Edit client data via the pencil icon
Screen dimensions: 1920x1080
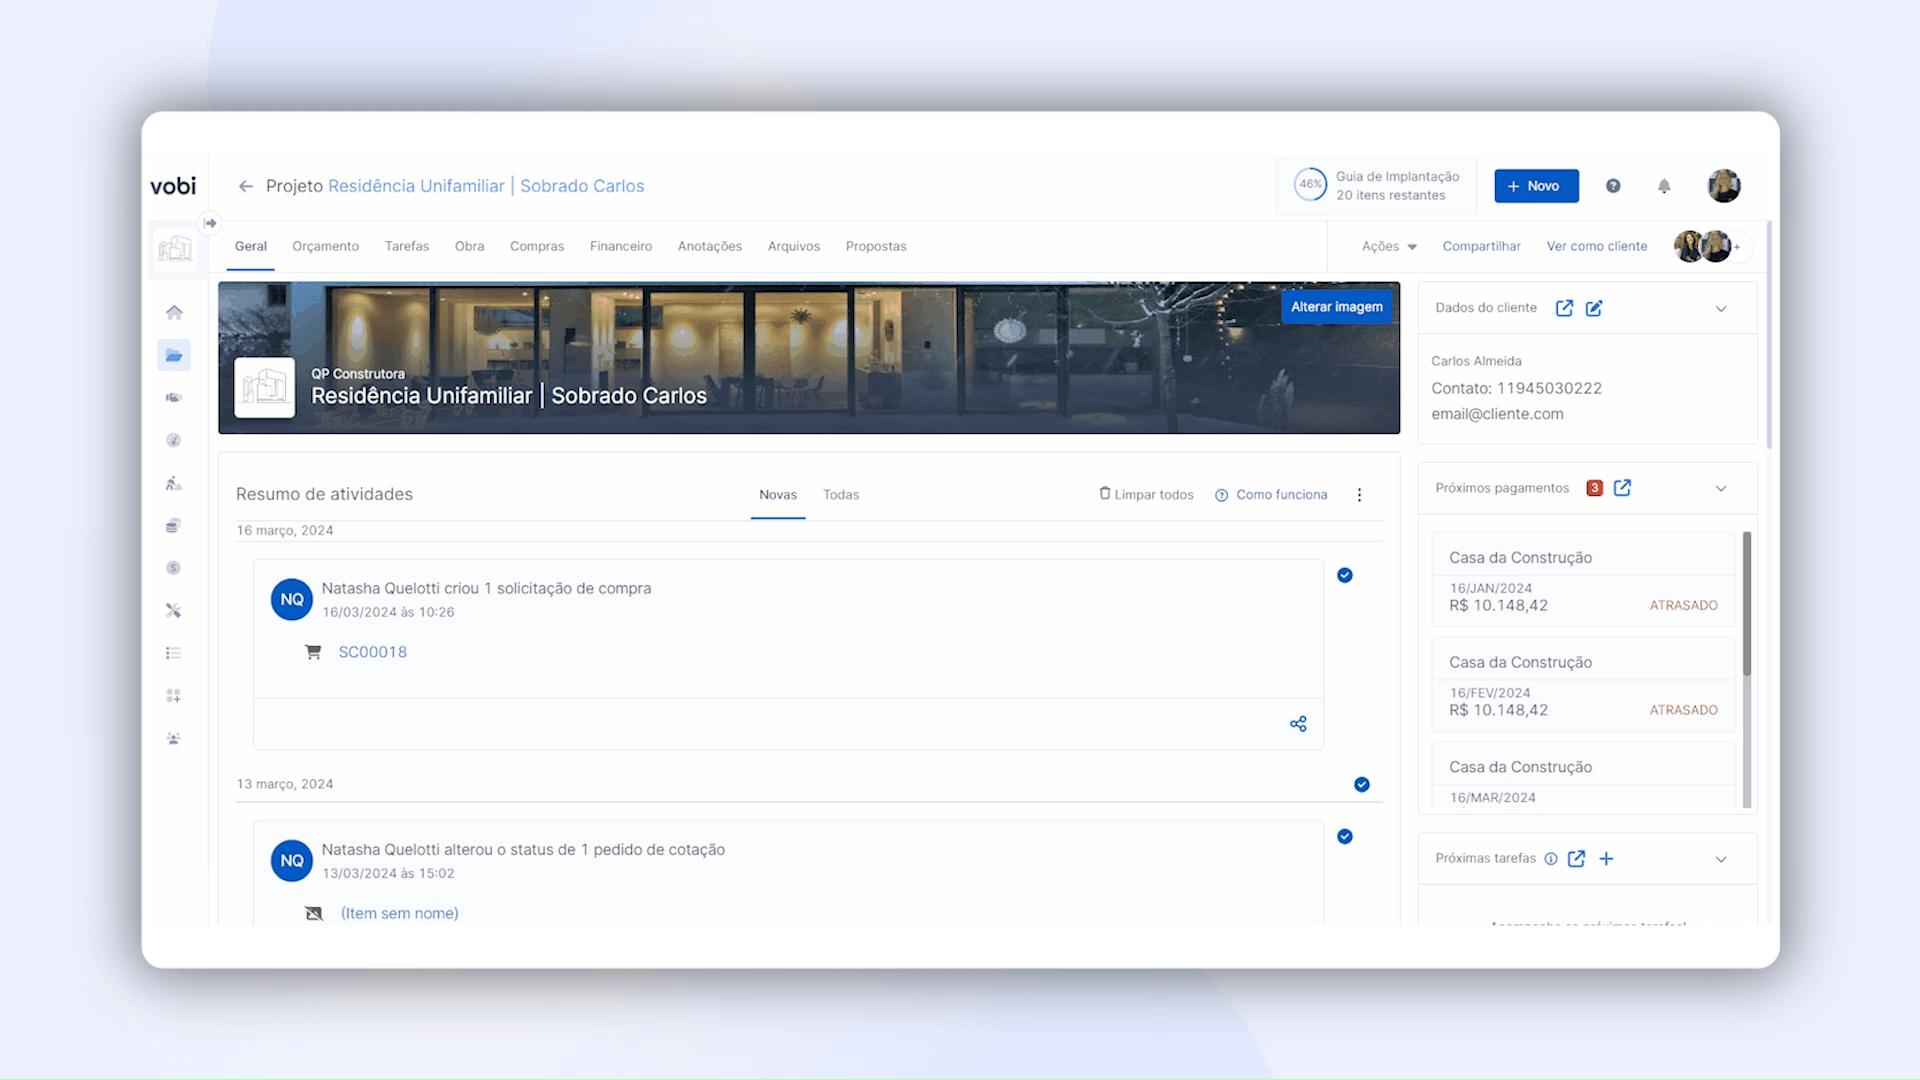pos(1594,308)
